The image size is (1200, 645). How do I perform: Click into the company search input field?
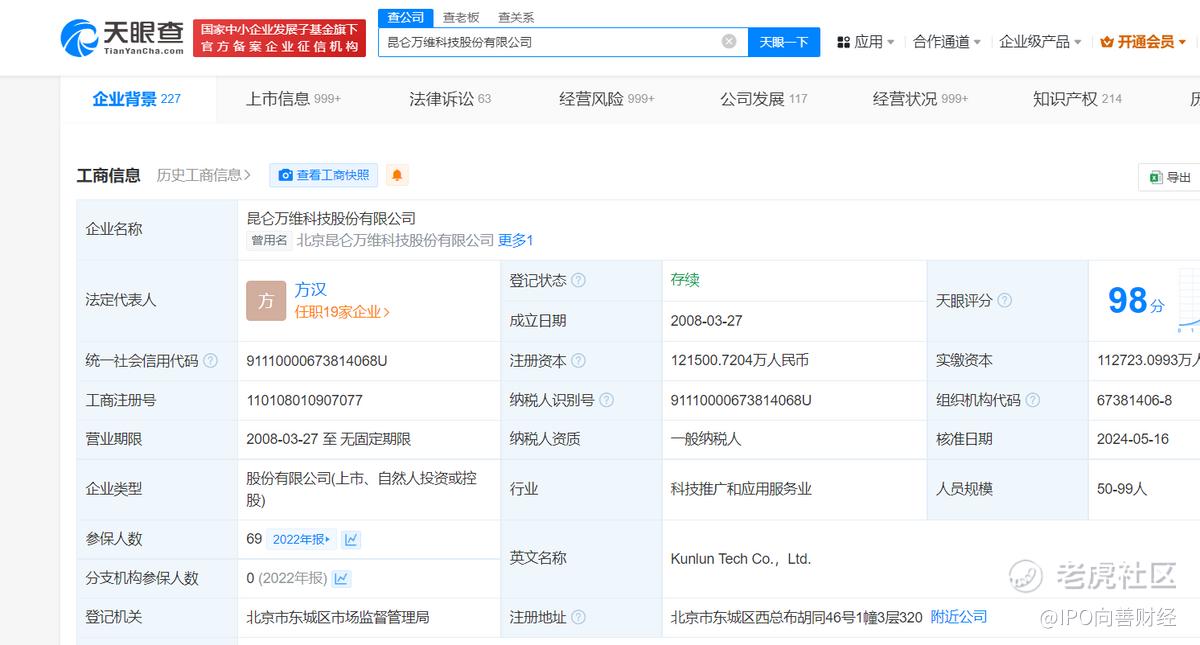pyautogui.click(x=550, y=41)
